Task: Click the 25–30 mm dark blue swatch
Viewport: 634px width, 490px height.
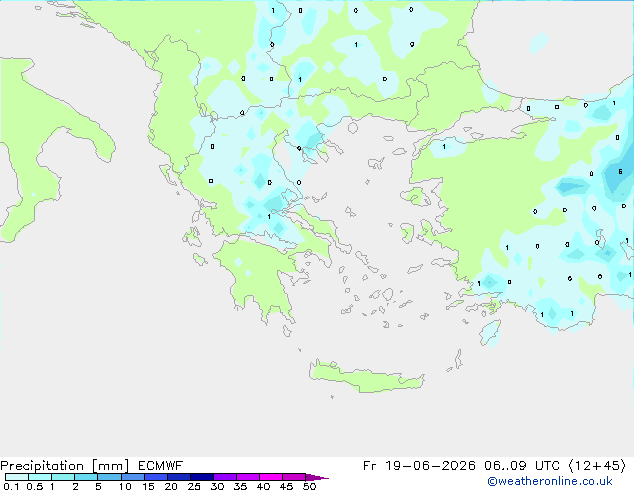Action: pos(202,477)
